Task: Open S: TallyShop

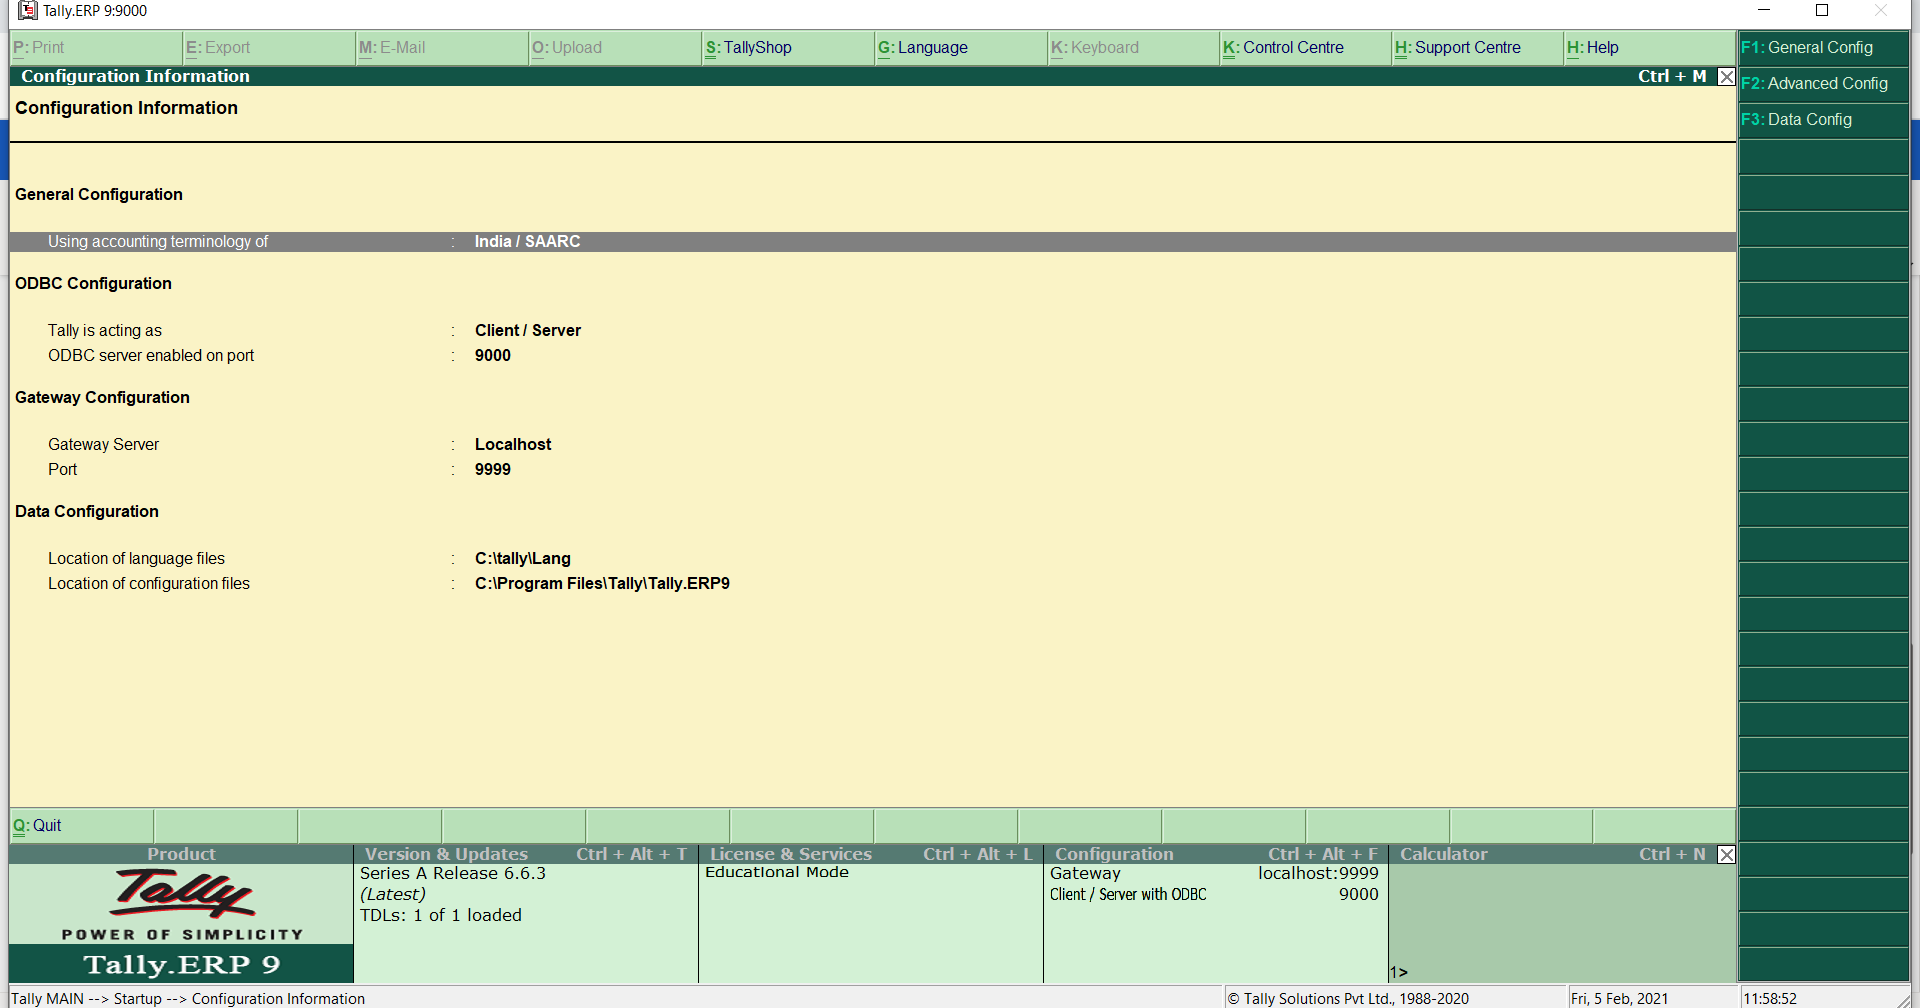Action: [787, 47]
